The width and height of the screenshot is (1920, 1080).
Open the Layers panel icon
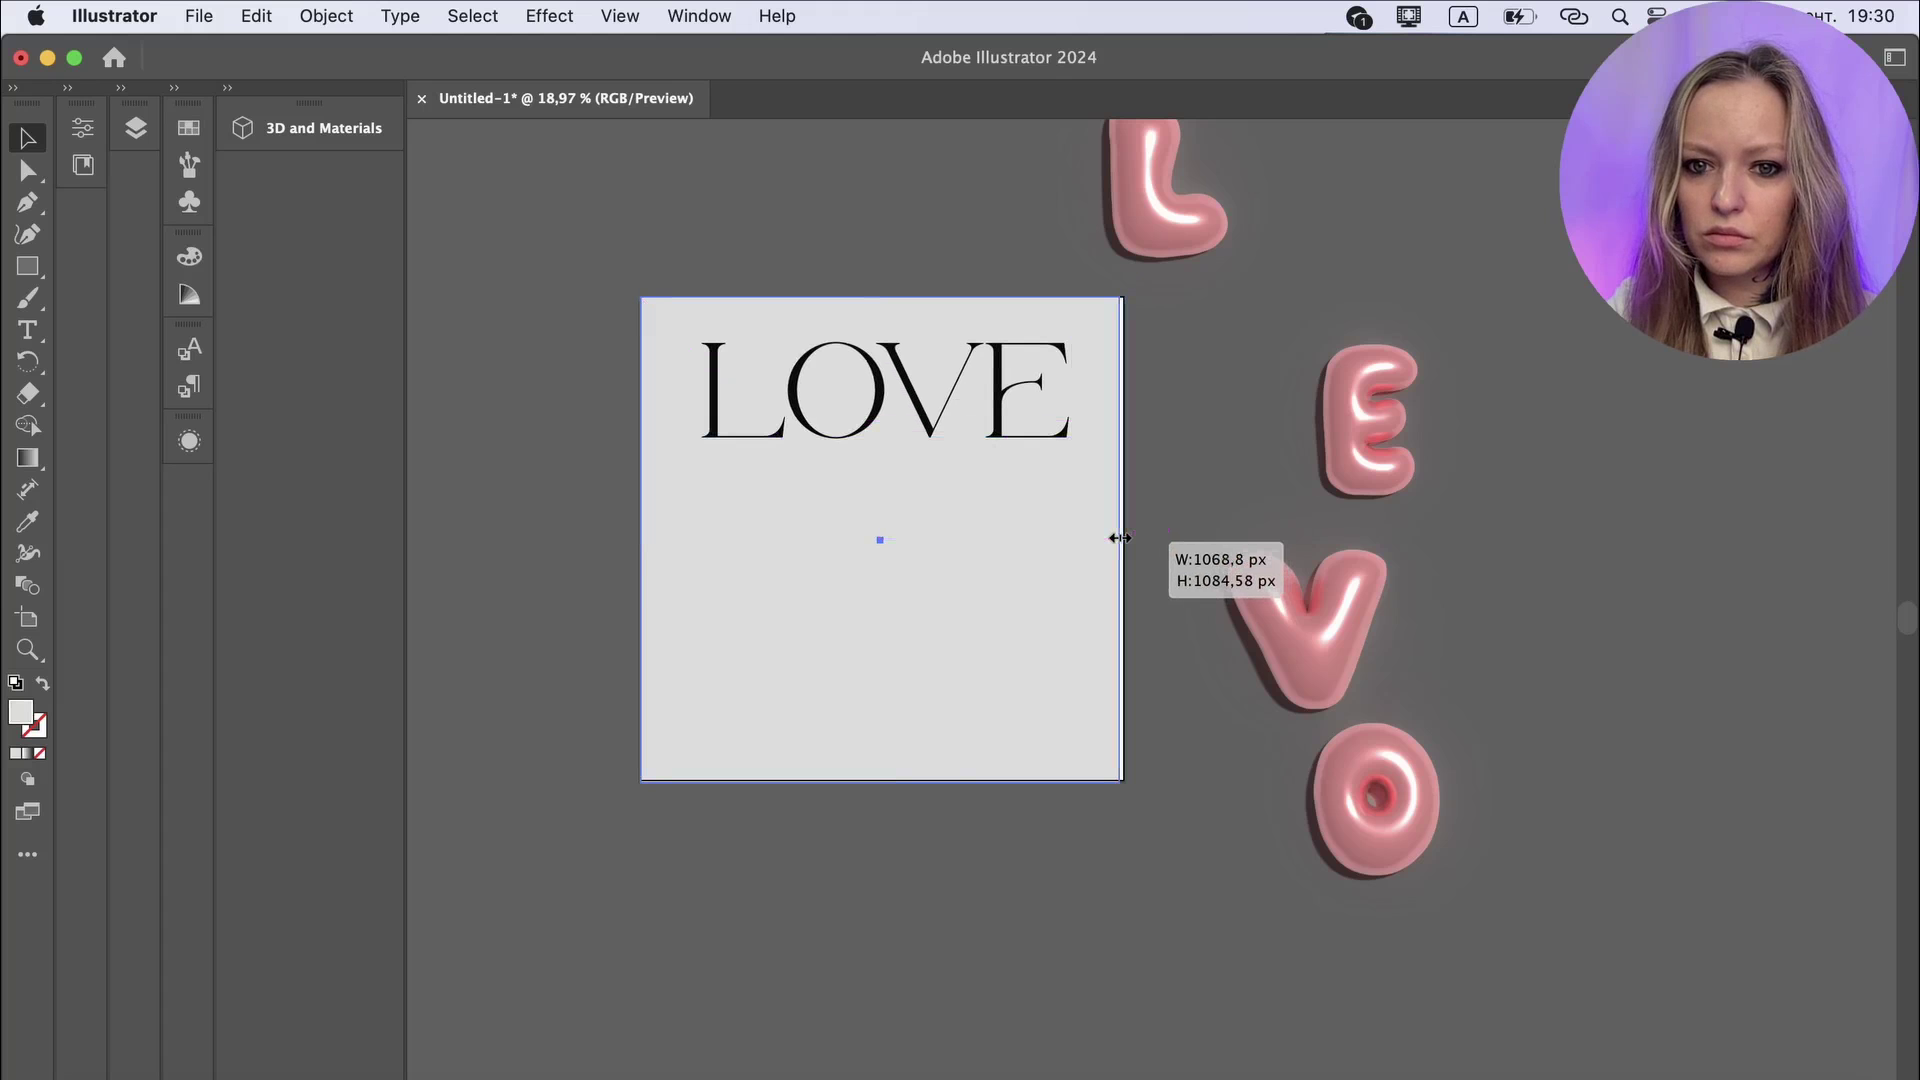click(136, 128)
